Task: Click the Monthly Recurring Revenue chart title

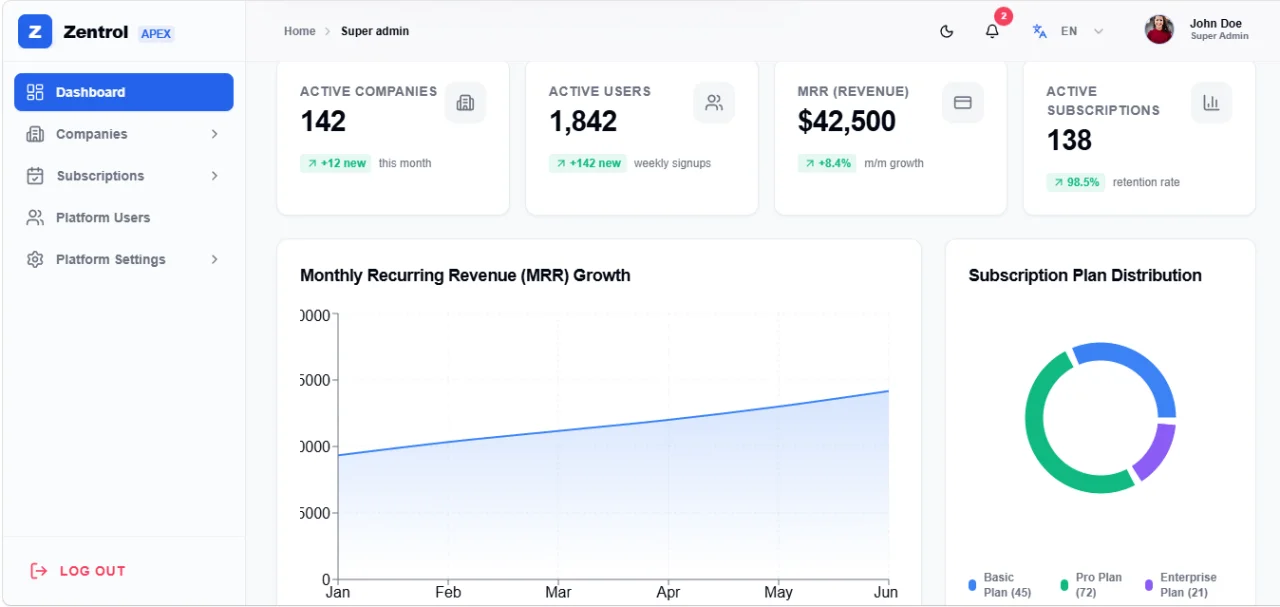Action: point(465,275)
